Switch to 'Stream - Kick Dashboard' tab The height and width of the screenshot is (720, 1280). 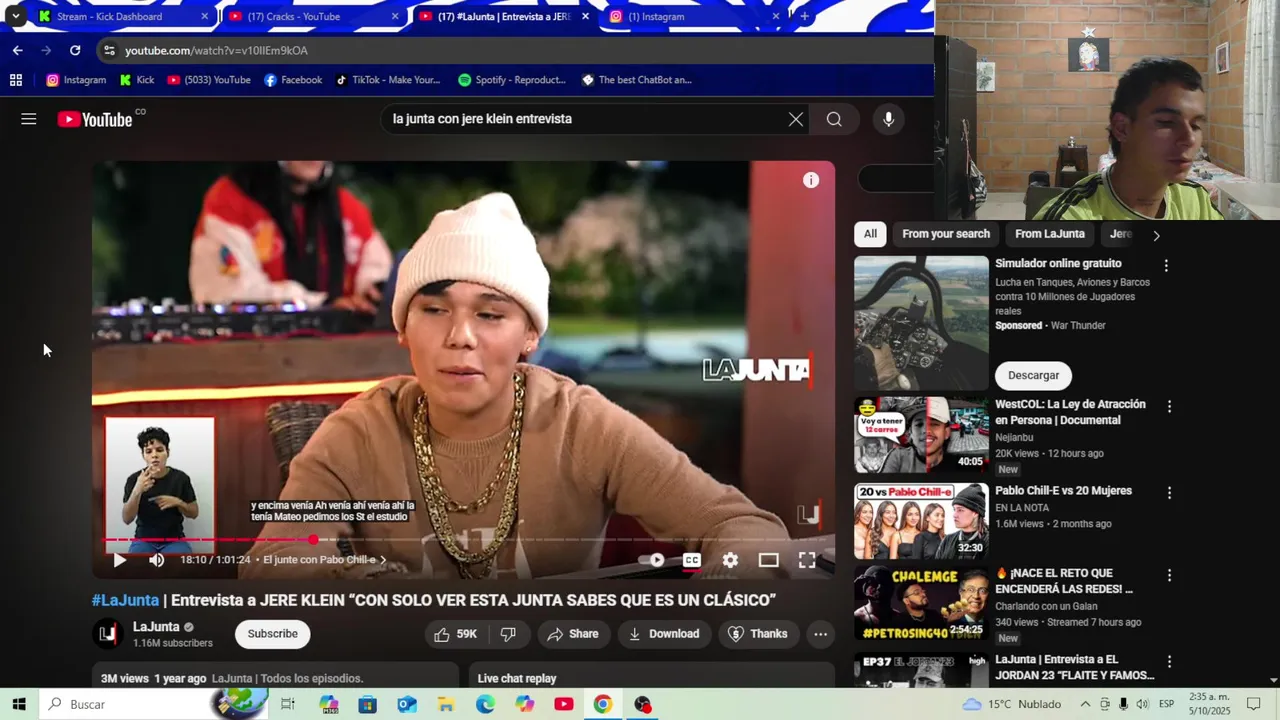pyautogui.click(x=124, y=16)
